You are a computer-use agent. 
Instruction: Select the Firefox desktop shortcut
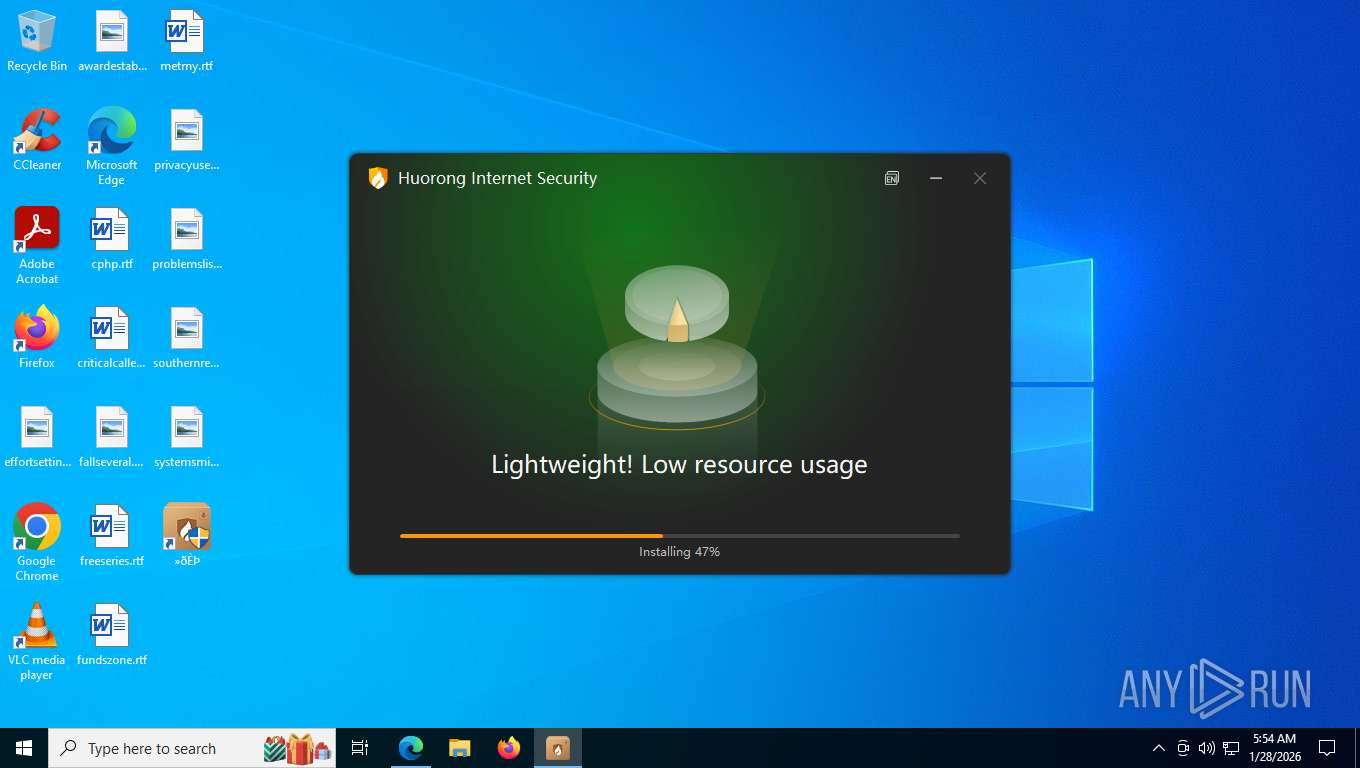[x=37, y=338]
